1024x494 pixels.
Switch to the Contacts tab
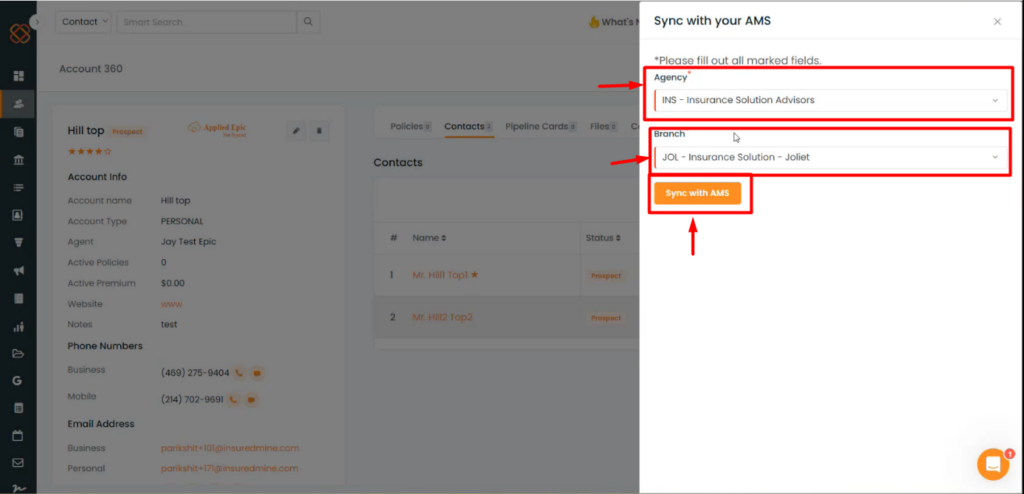(x=469, y=126)
